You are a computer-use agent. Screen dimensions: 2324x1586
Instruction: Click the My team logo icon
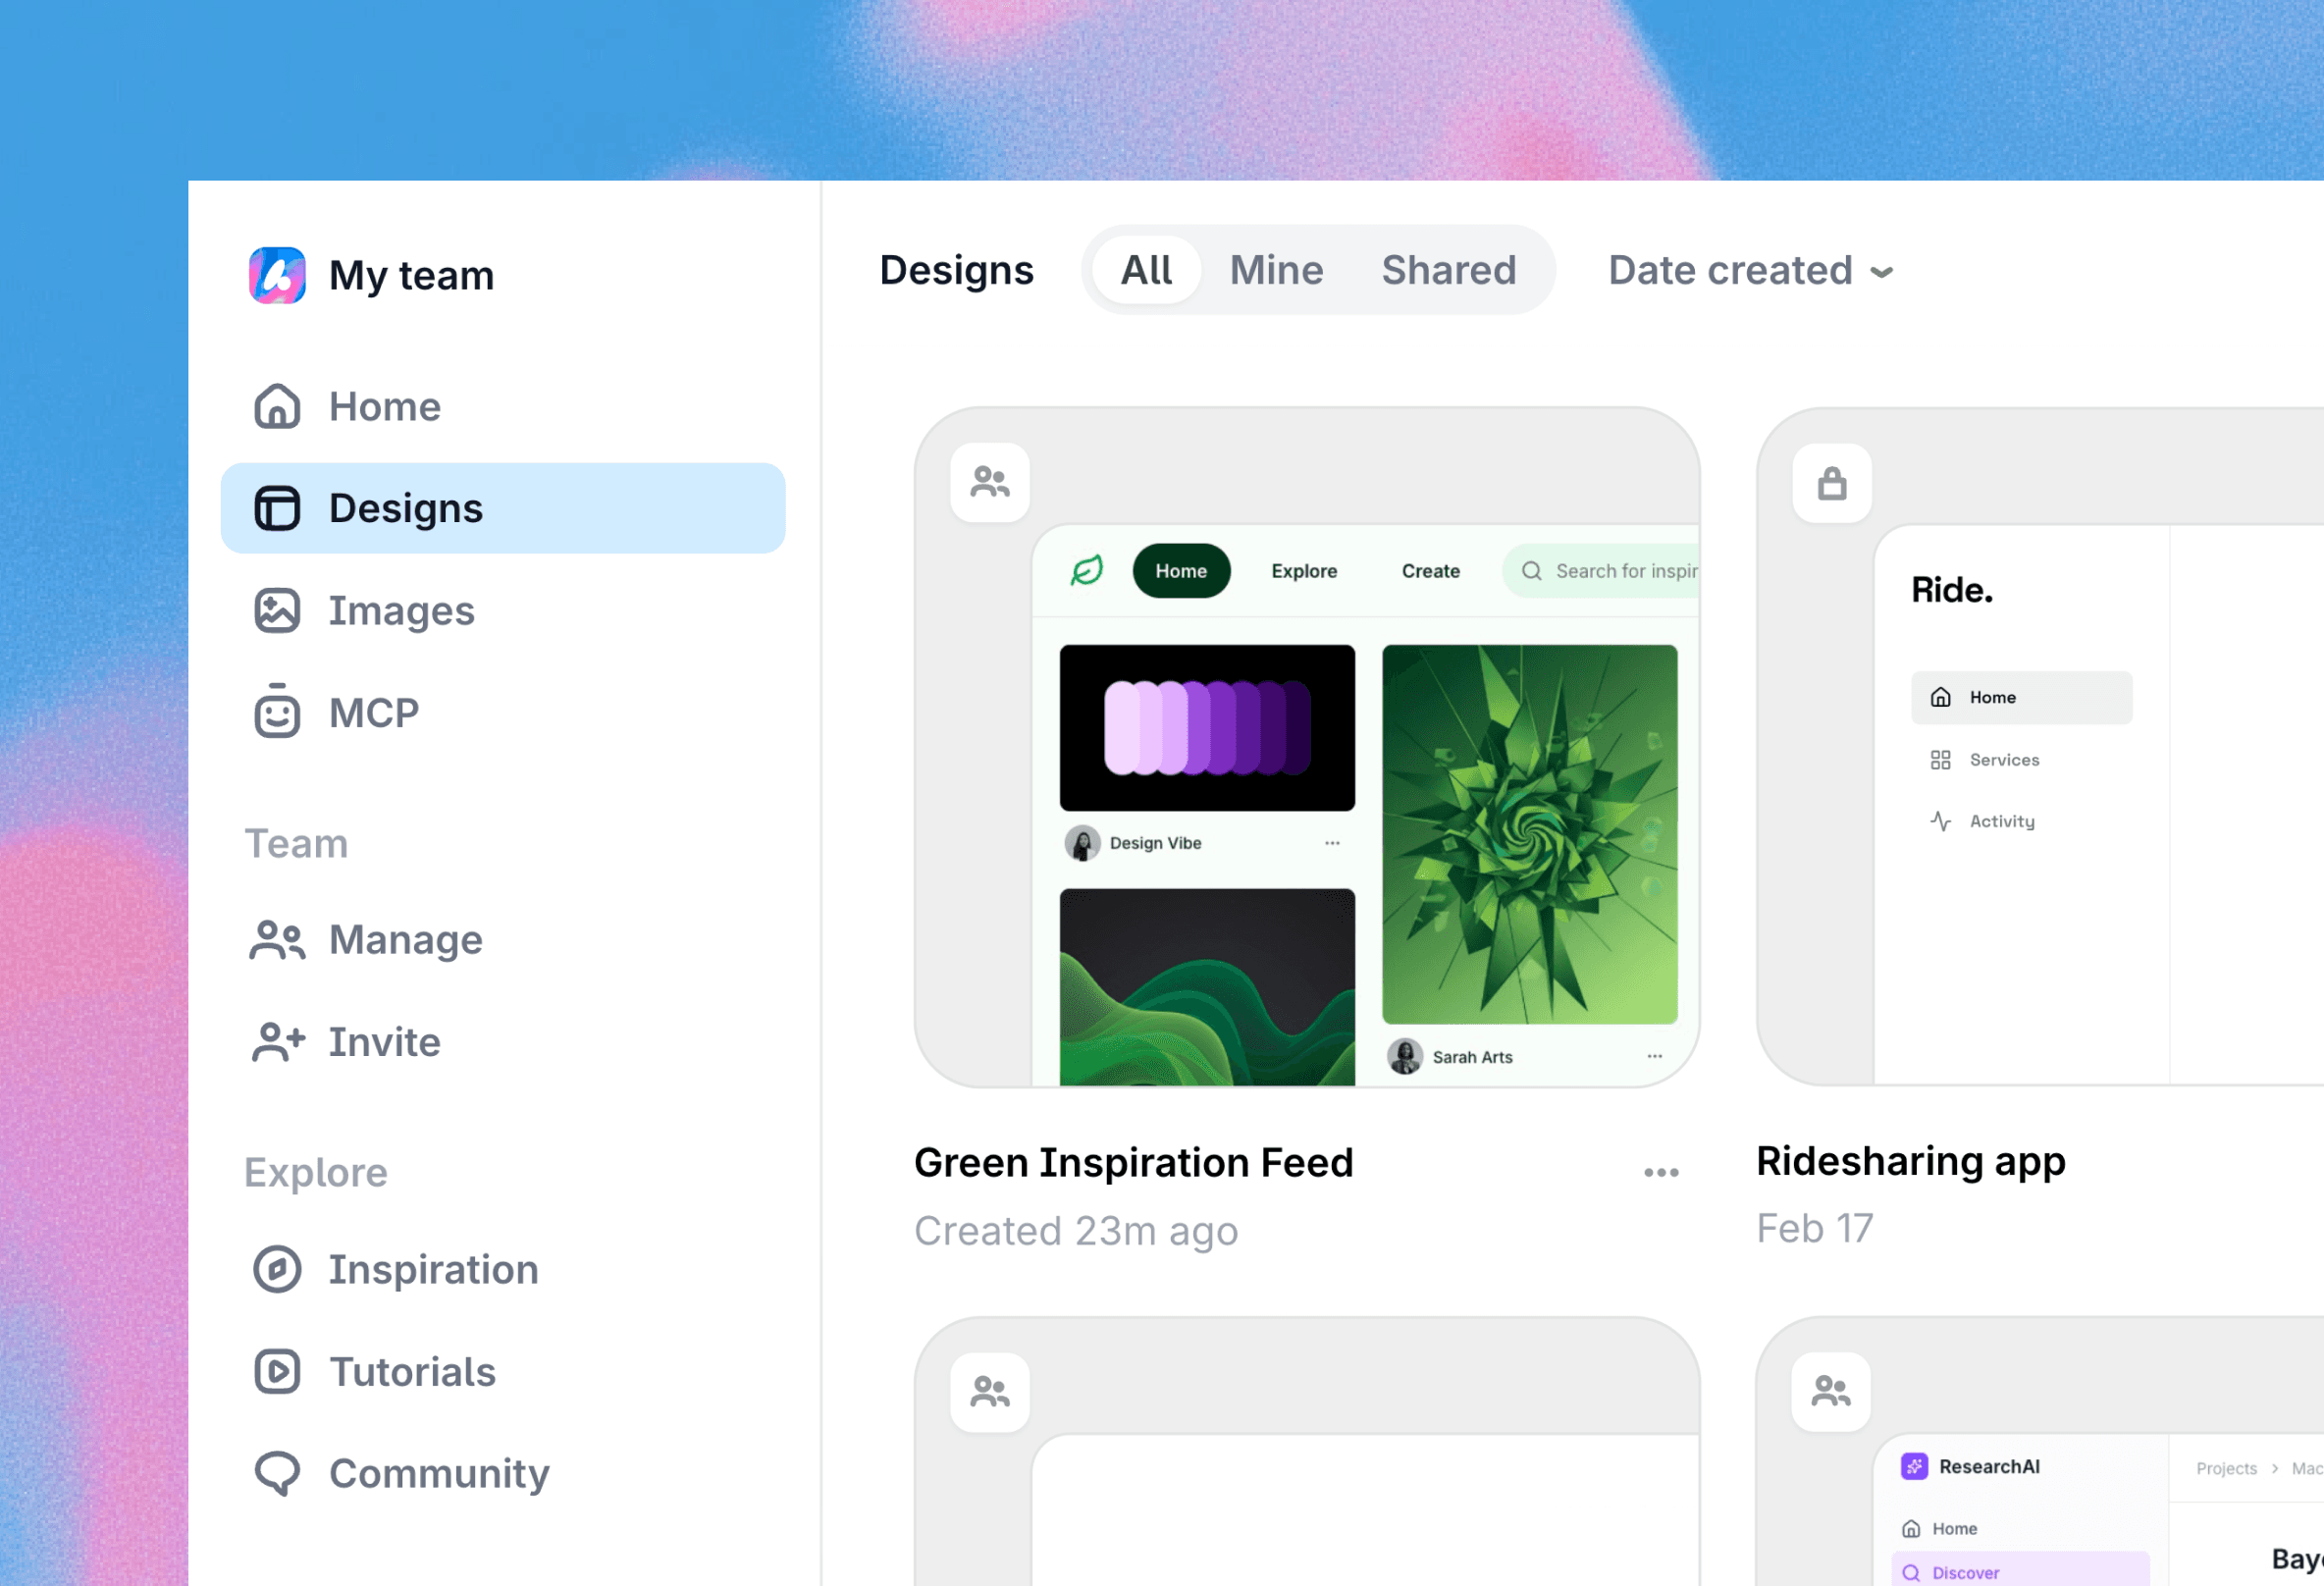(277, 275)
